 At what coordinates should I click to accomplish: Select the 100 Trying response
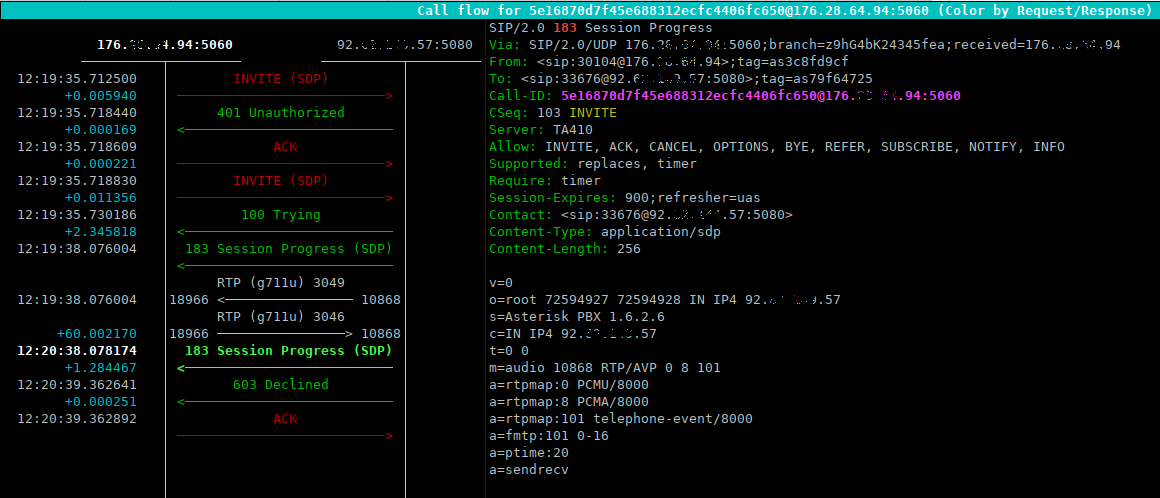tap(280, 215)
